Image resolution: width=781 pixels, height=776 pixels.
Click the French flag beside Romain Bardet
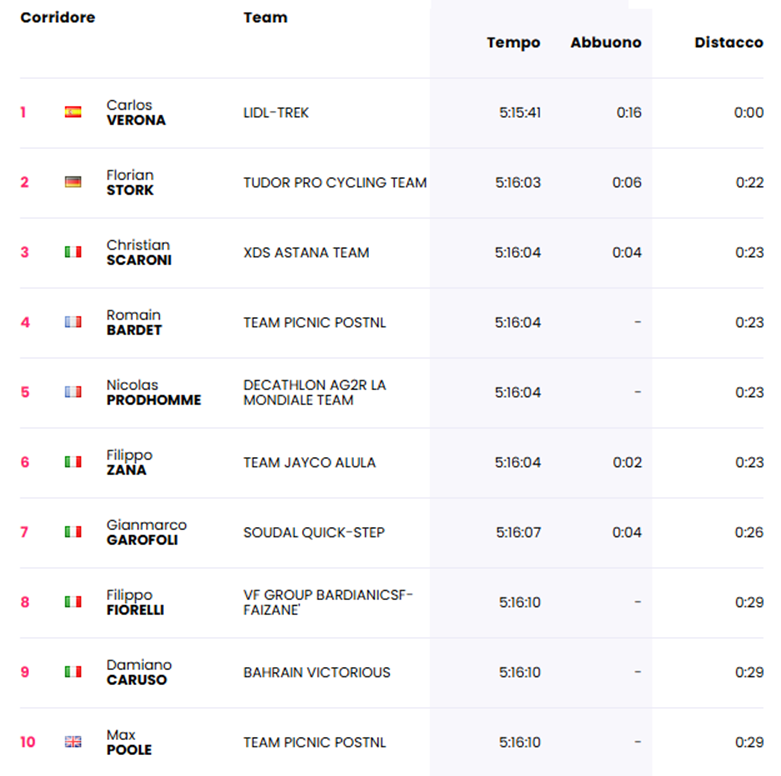[73, 322]
